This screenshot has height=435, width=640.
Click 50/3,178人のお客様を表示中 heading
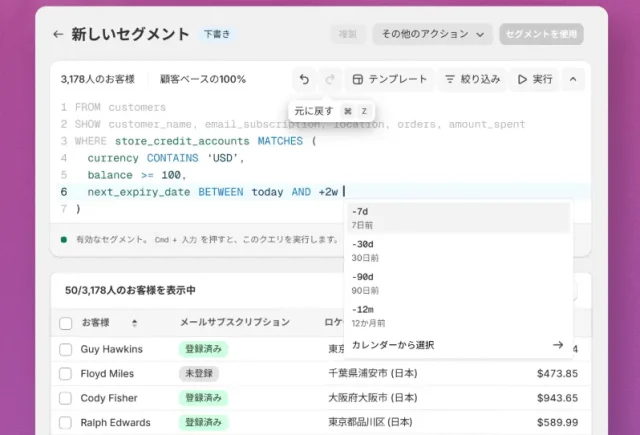coord(130,291)
